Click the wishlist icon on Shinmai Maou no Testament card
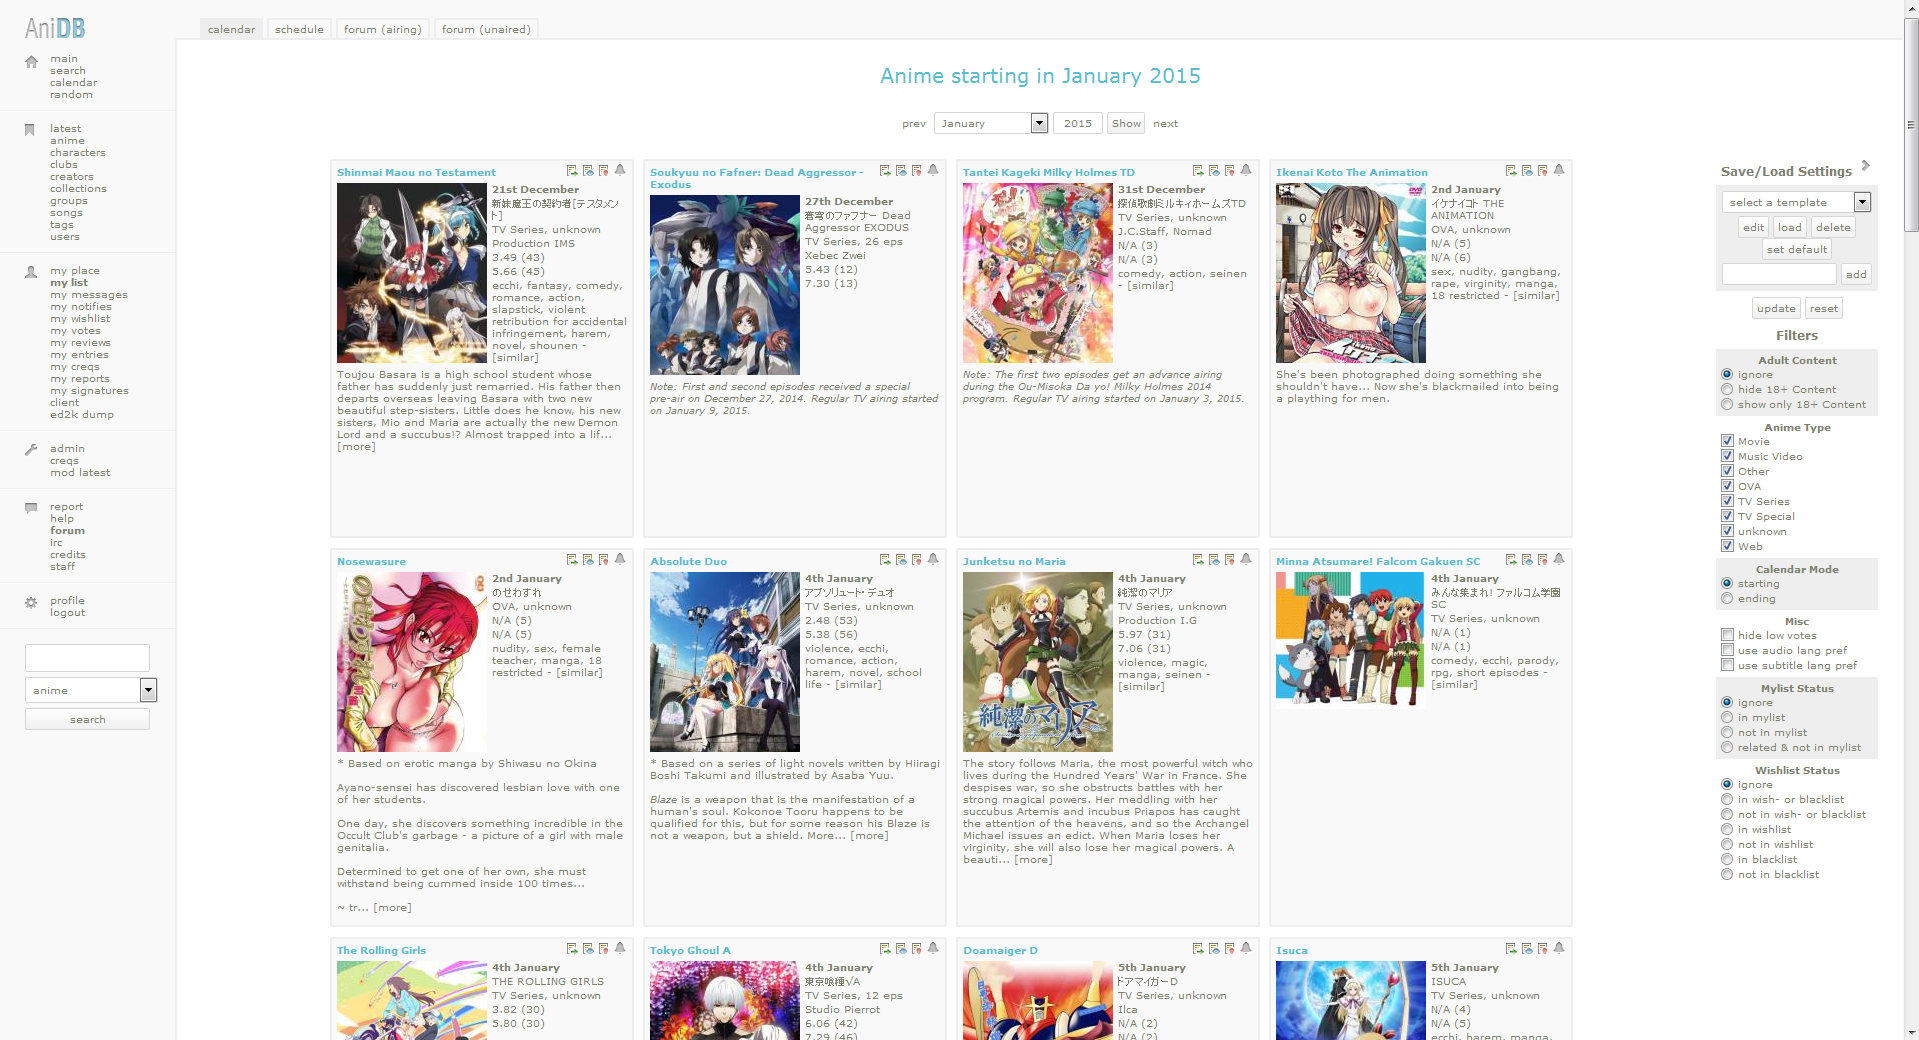1919x1040 pixels. click(604, 171)
